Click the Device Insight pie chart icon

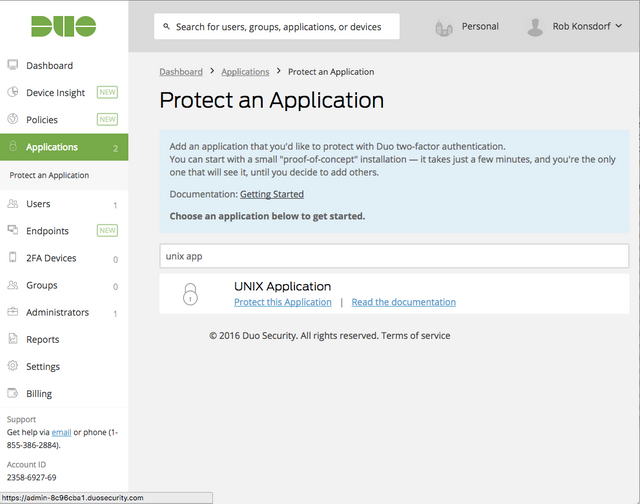point(13,92)
